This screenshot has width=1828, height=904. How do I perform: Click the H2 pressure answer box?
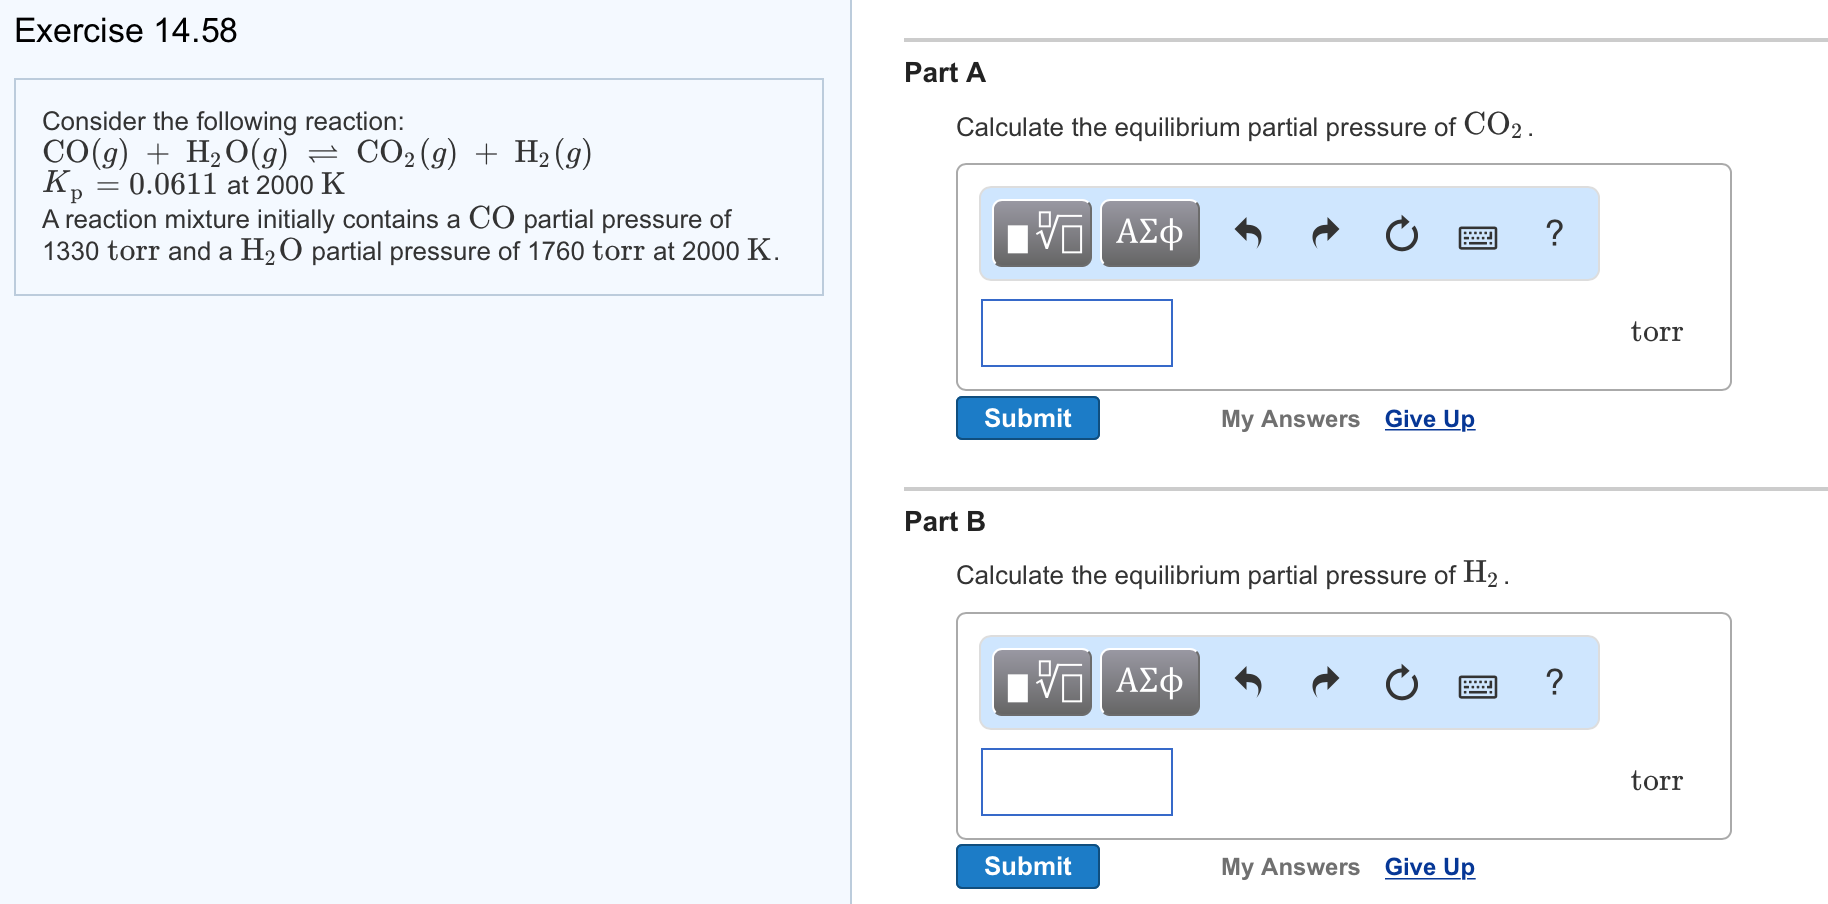[1076, 782]
